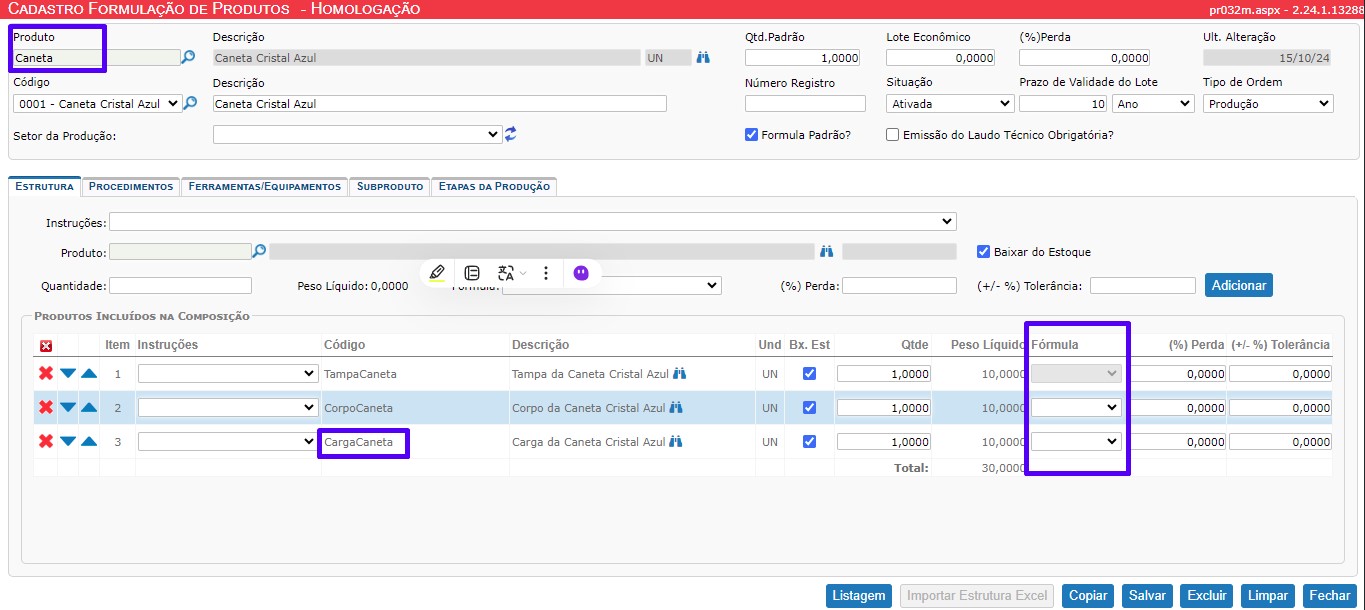The image size is (1365, 610).
Task: Click the Salvar button
Action: [1147, 596]
